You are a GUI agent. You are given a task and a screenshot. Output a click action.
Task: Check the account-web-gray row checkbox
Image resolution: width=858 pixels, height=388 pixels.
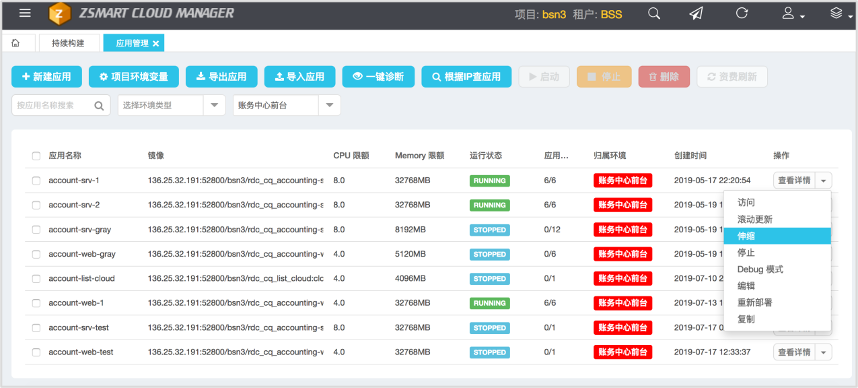36,254
